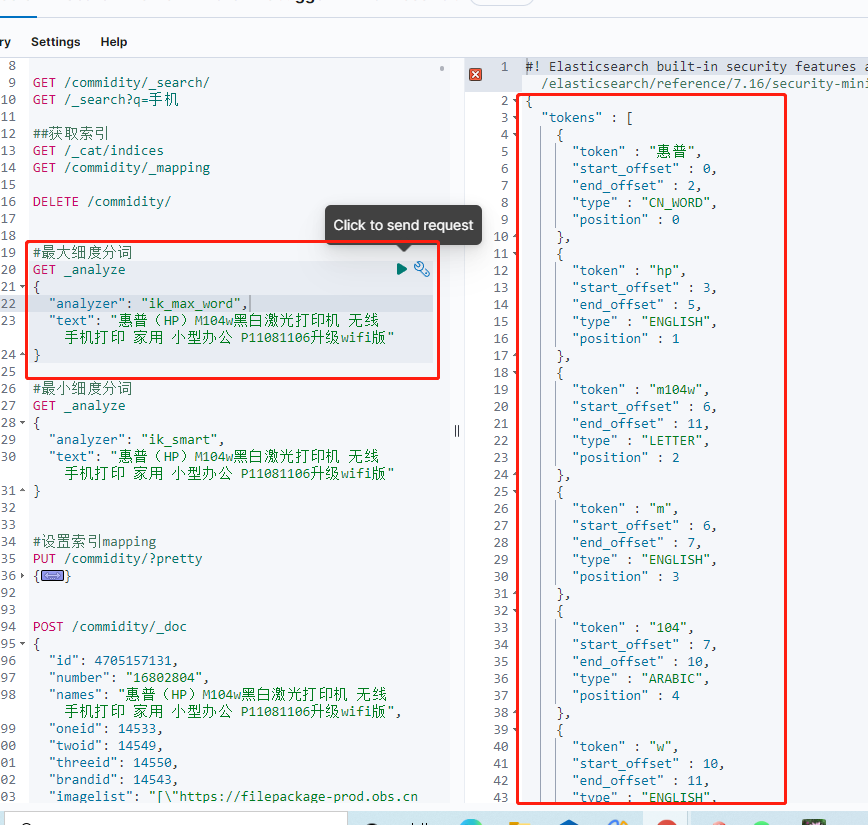Click the red X warning icon in output
The image size is (868, 825).
pyautogui.click(x=476, y=75)
